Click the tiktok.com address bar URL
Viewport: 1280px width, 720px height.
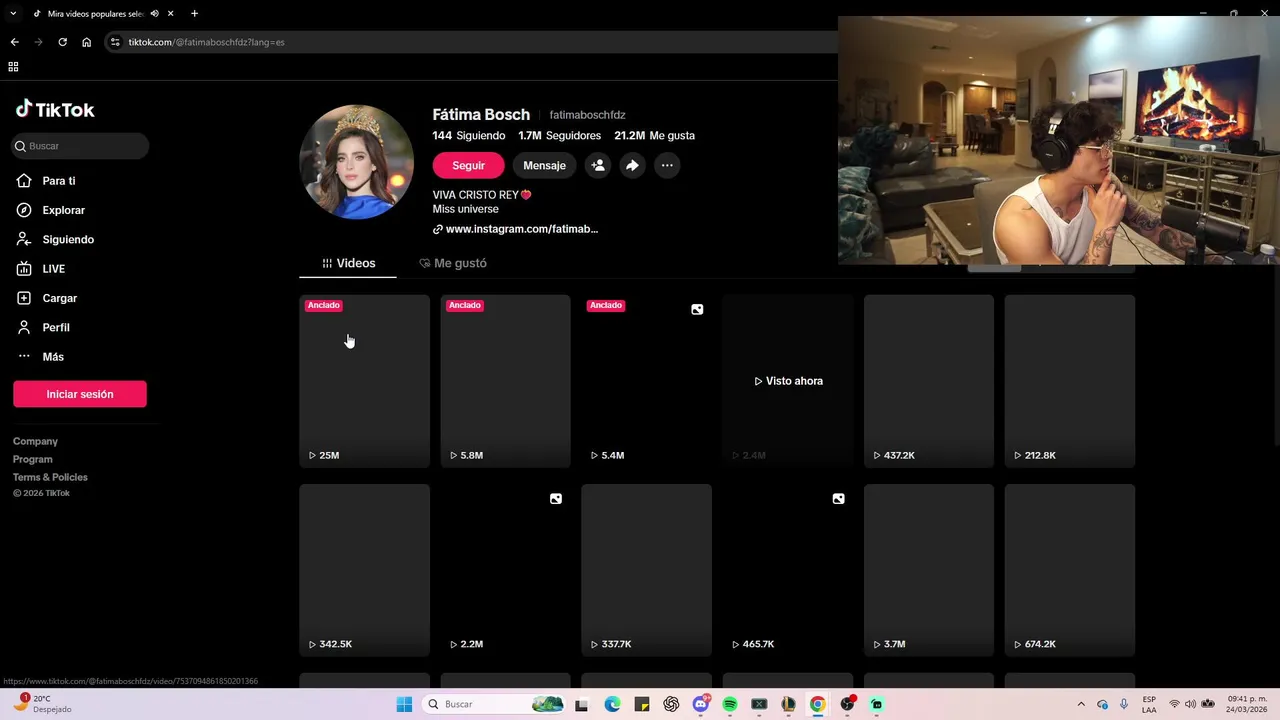(x=206, y=42)
